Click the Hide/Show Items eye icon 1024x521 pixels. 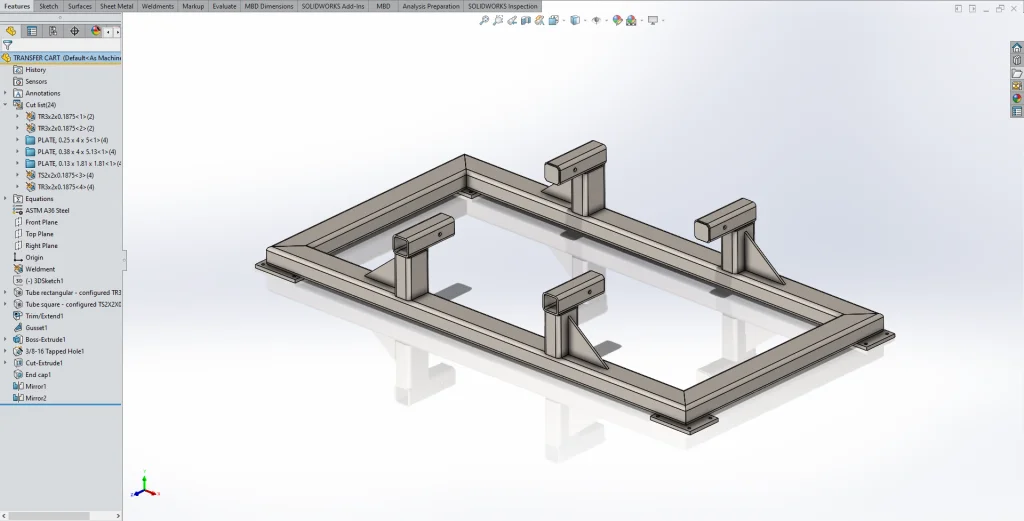pos(596,20)
